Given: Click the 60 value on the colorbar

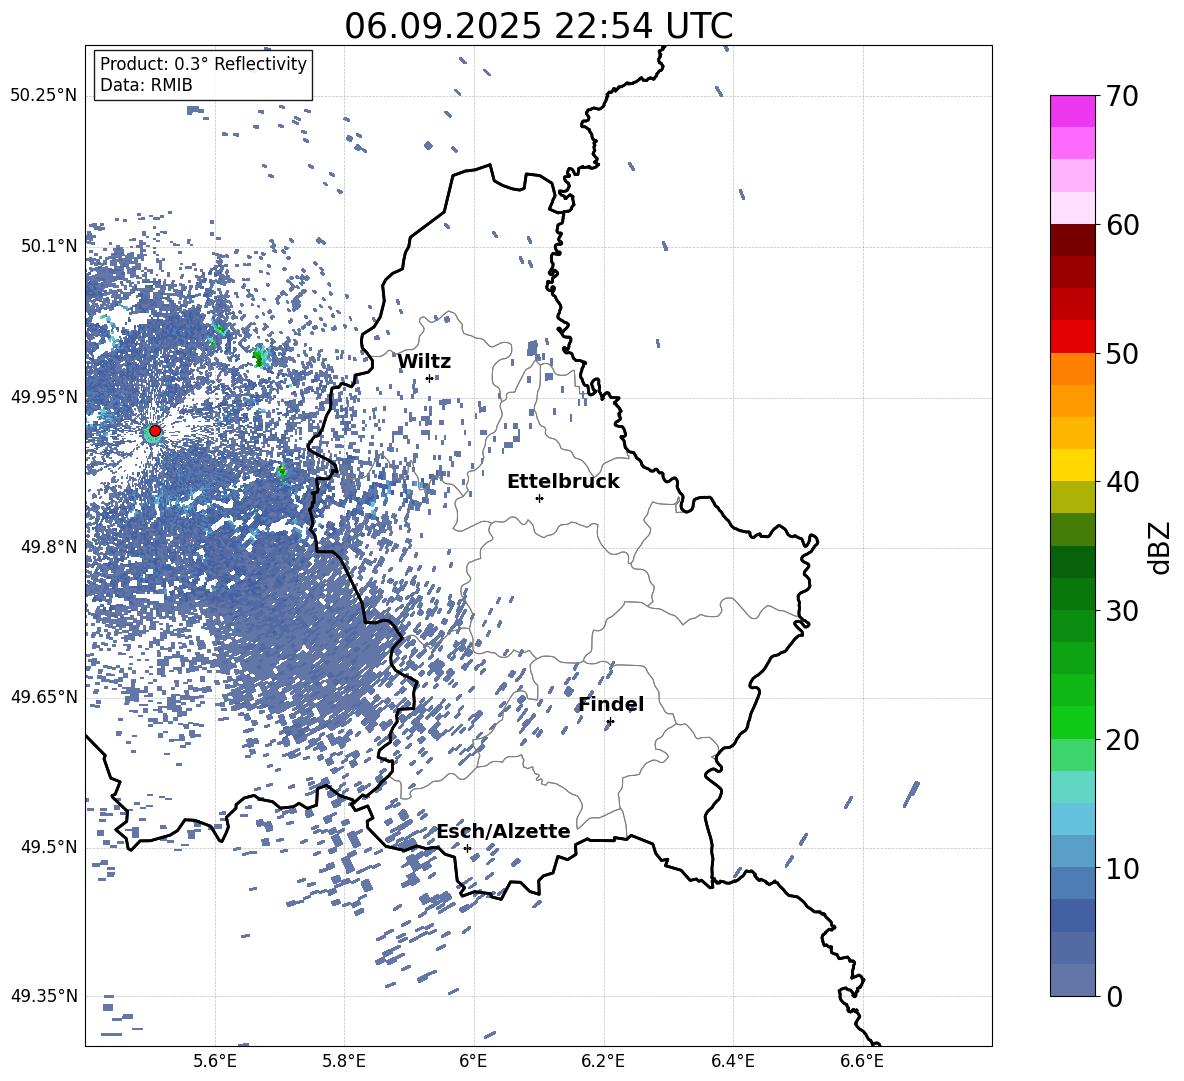Looking at the screenshot, I should pos(1123,225).
